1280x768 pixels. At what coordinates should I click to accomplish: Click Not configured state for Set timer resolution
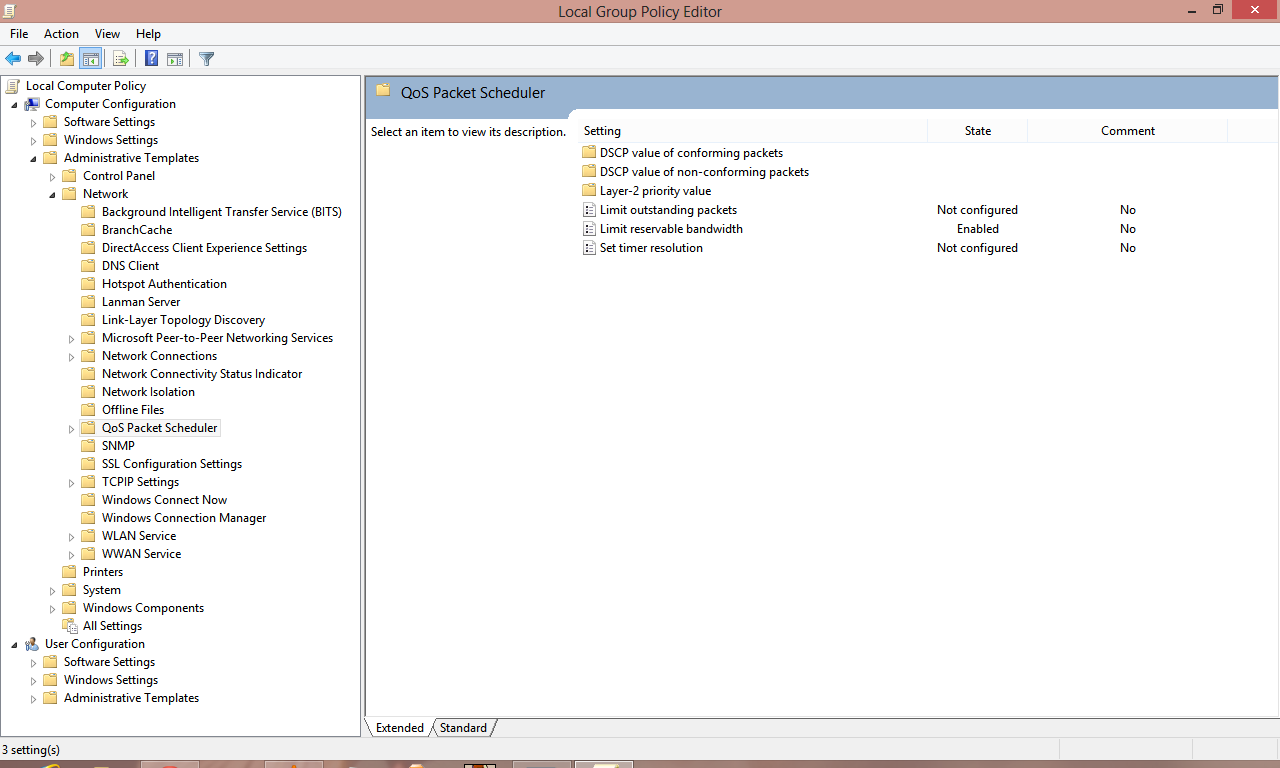[977, 248]
